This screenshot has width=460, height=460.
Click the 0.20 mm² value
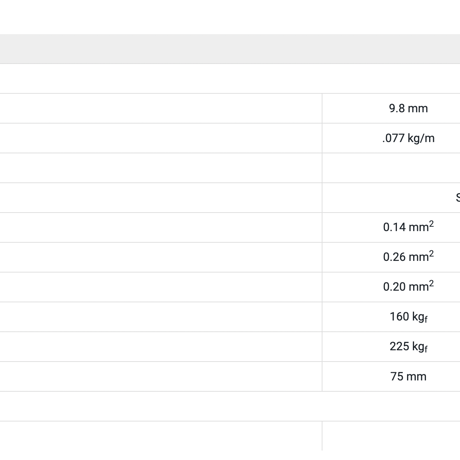(x=408, y=286)
